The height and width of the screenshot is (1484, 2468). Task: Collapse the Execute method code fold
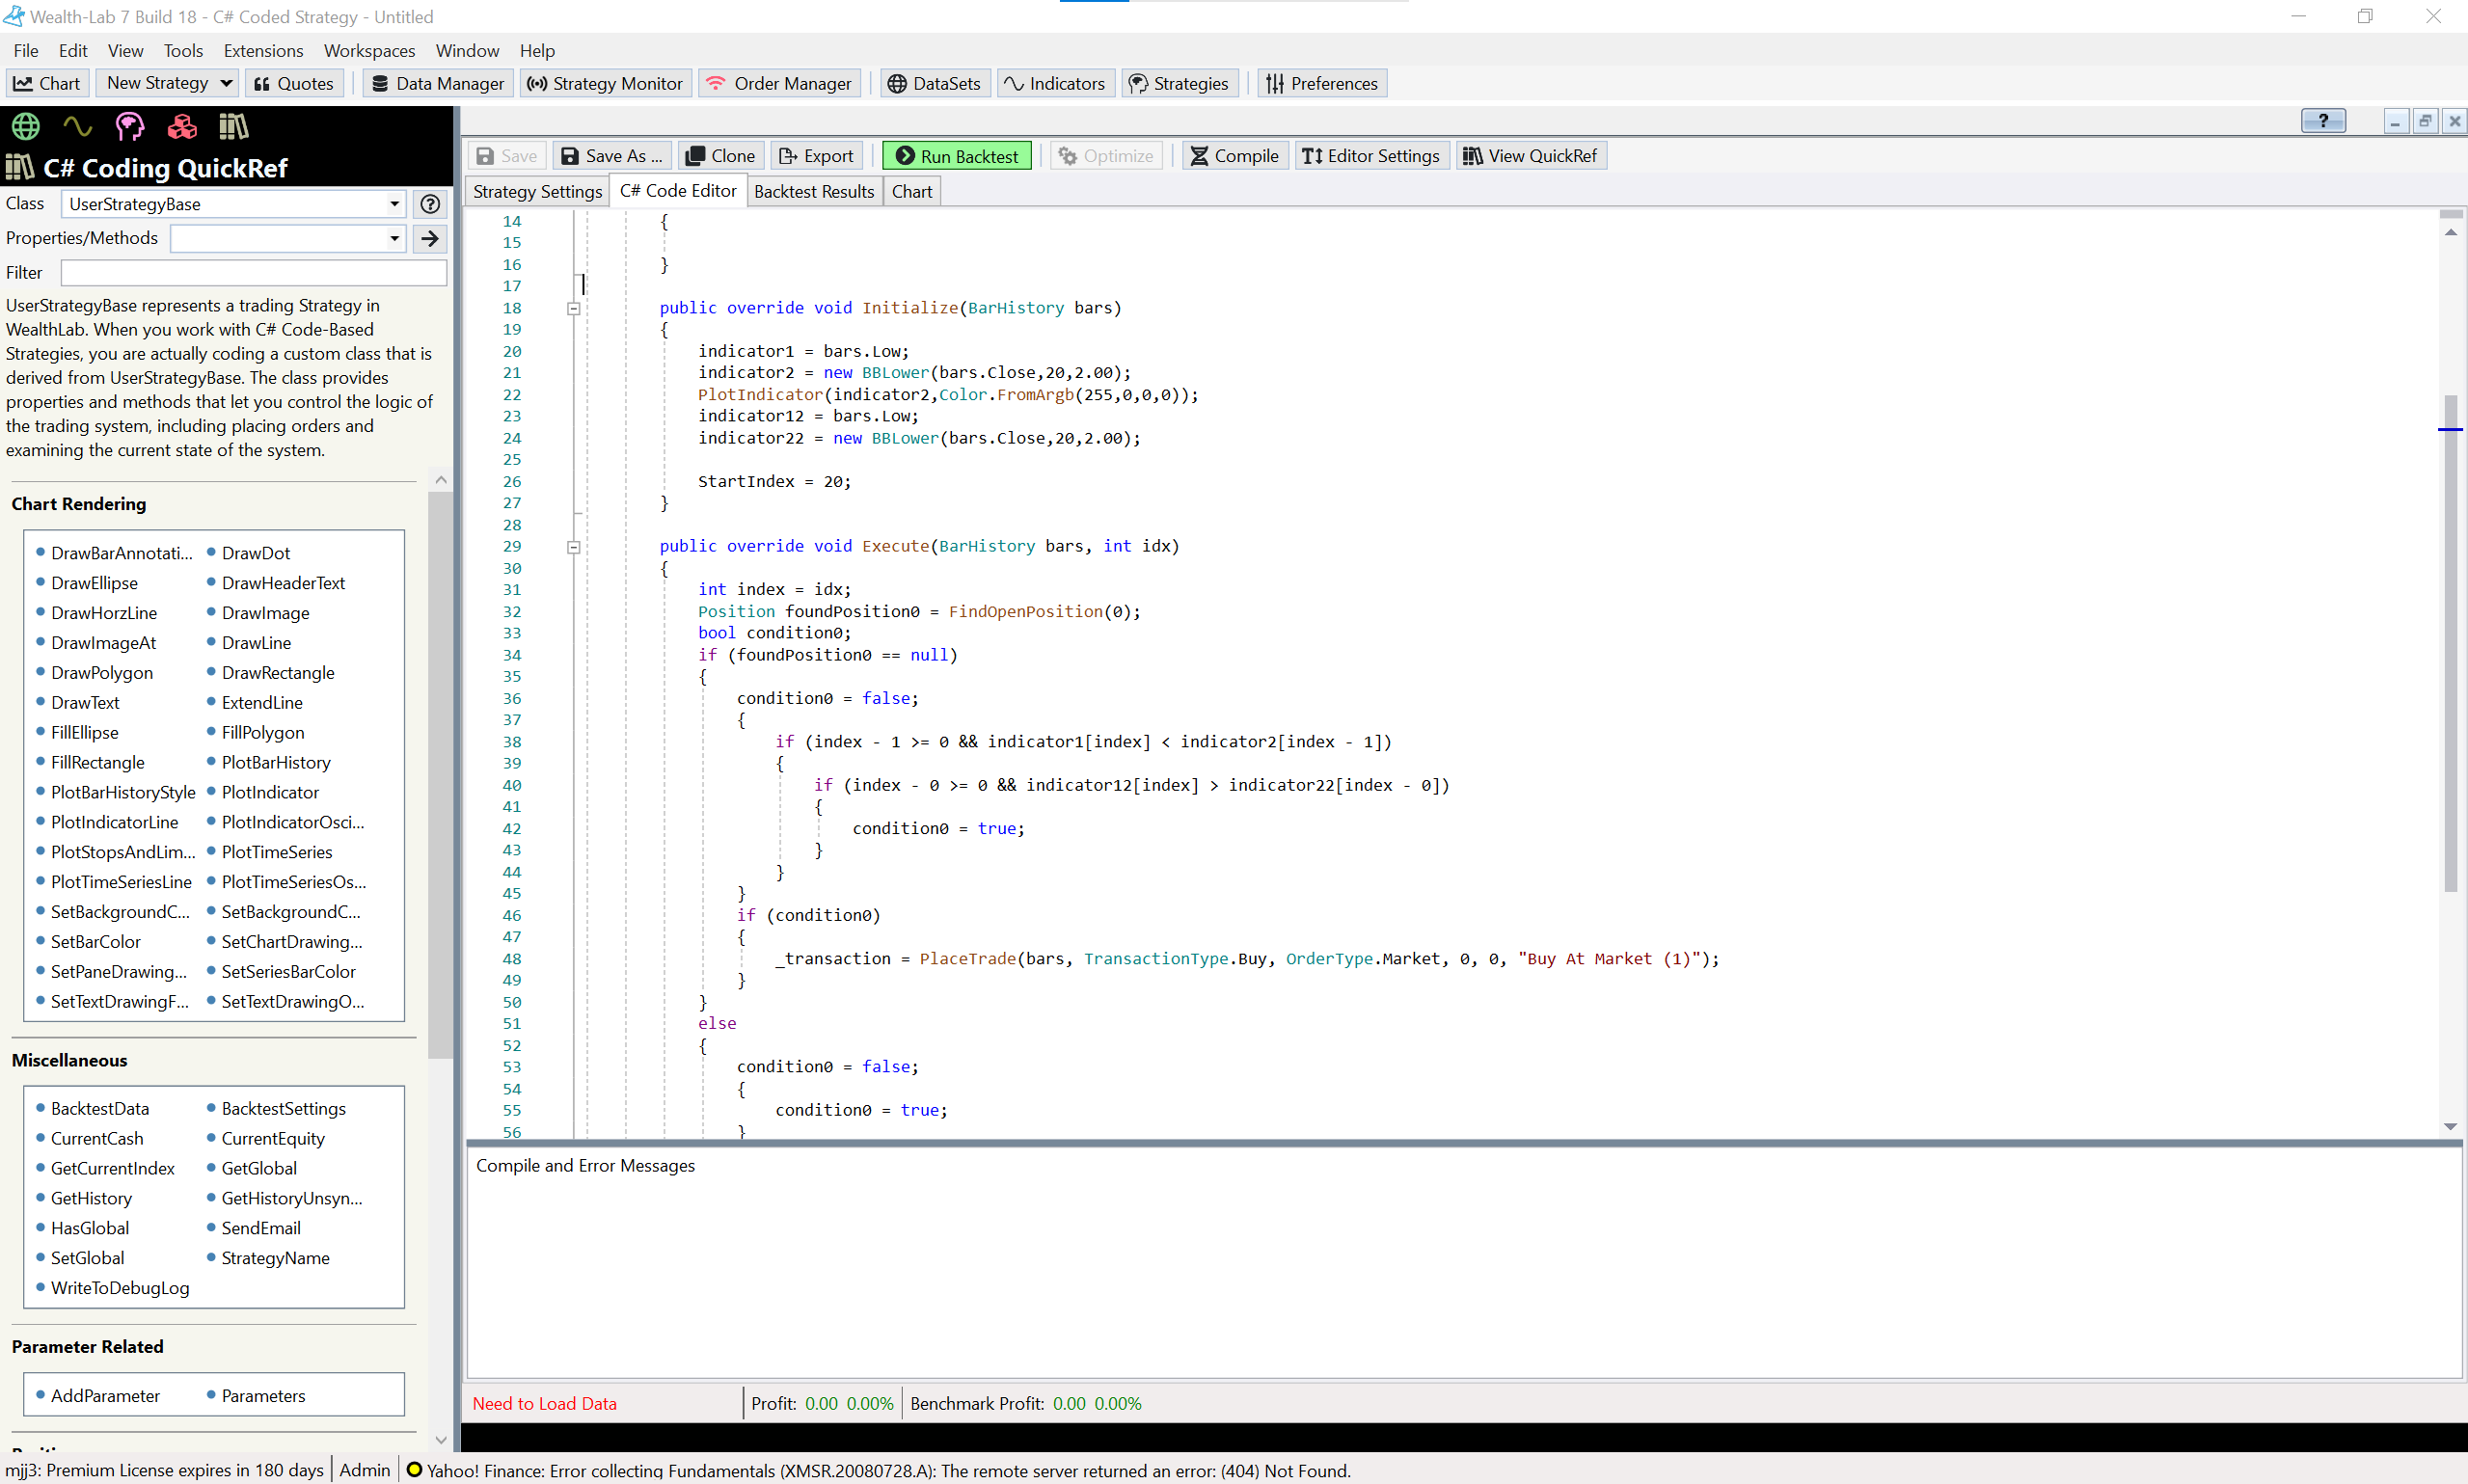point(574,547)
